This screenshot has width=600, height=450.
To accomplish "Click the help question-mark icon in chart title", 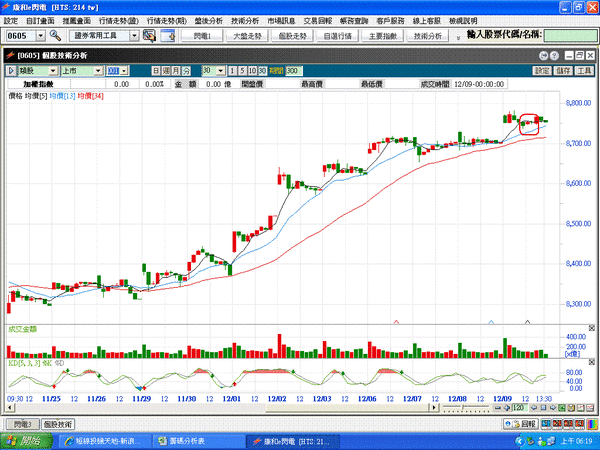I will tap(554, 56).
